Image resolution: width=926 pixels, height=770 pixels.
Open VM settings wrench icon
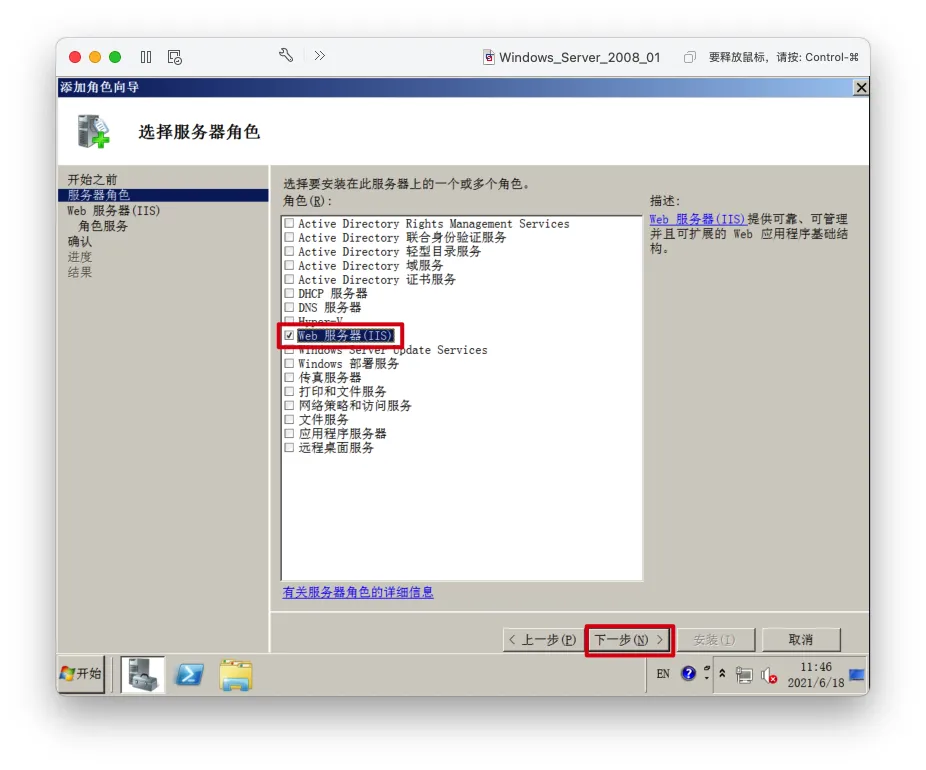pos(286,56)
